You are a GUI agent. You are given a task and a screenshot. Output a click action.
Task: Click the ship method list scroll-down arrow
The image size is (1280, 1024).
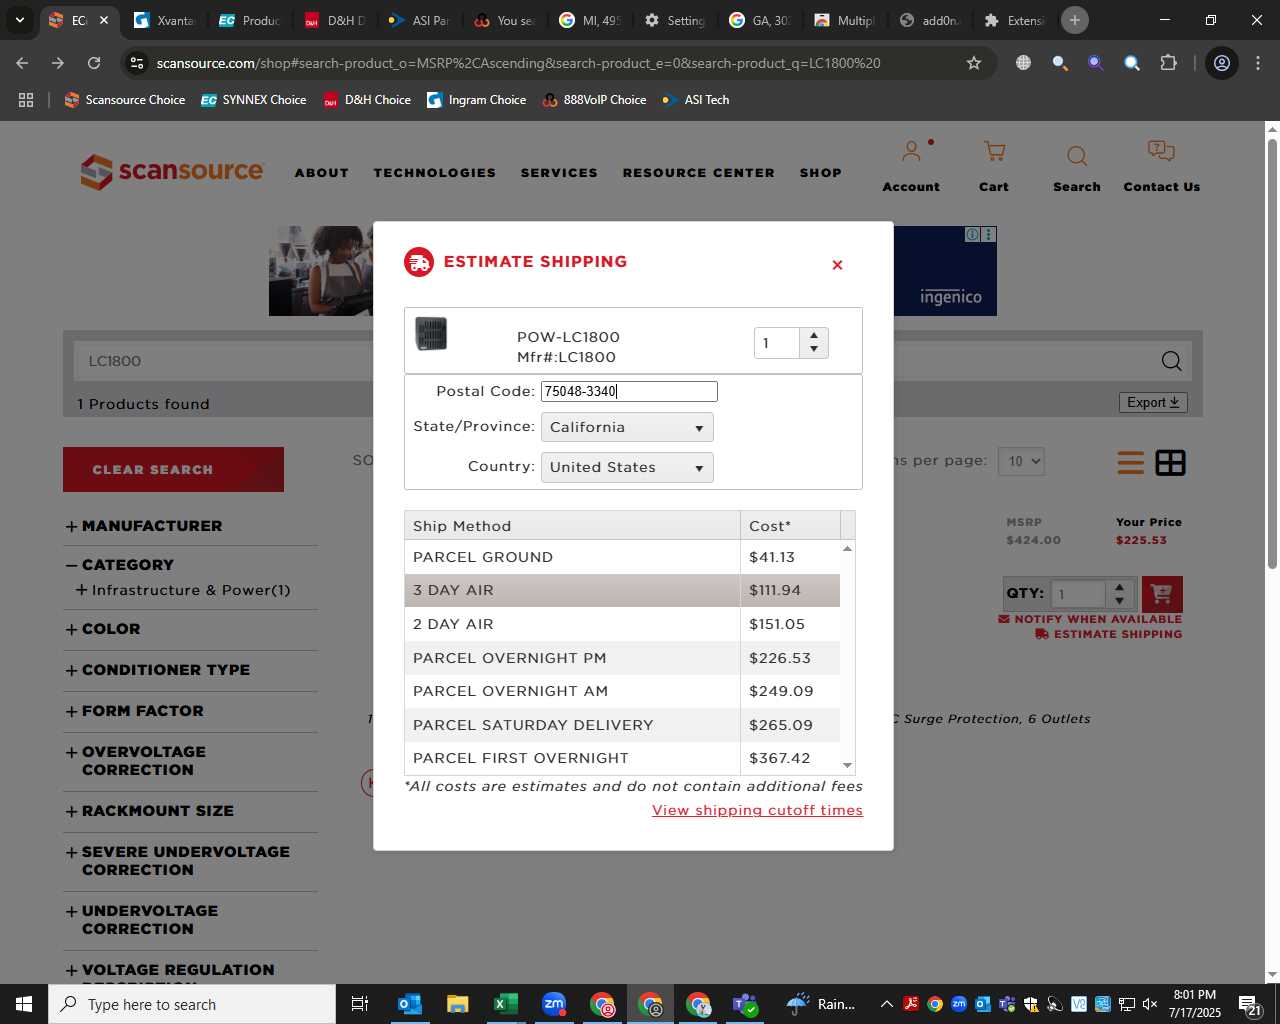[848, 766]
